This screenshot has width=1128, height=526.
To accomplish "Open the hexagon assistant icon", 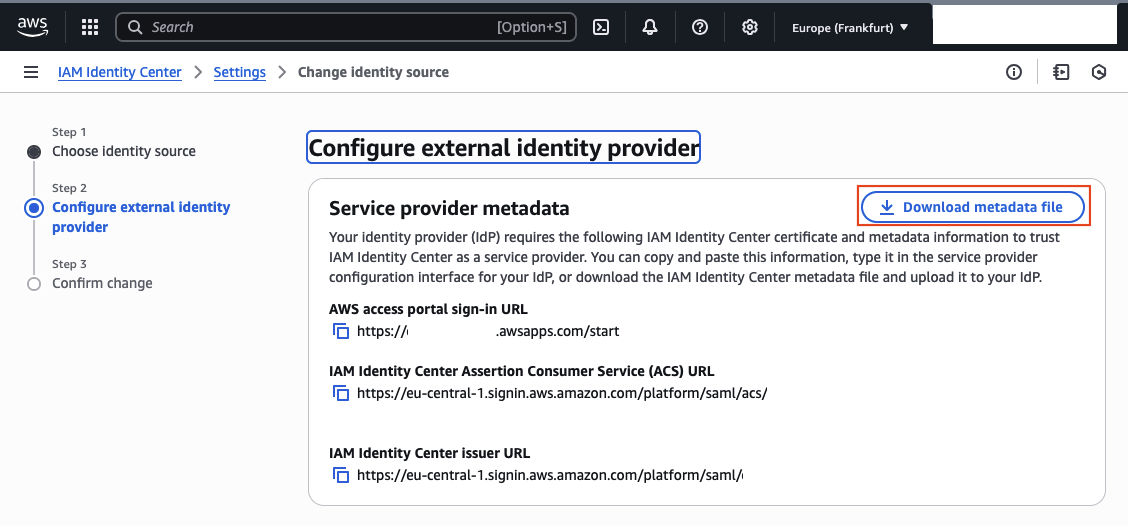I will (1099, 72).
